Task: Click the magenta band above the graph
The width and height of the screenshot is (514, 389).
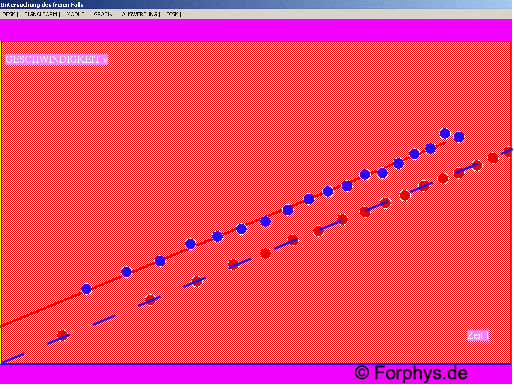Action: (256, 30)
